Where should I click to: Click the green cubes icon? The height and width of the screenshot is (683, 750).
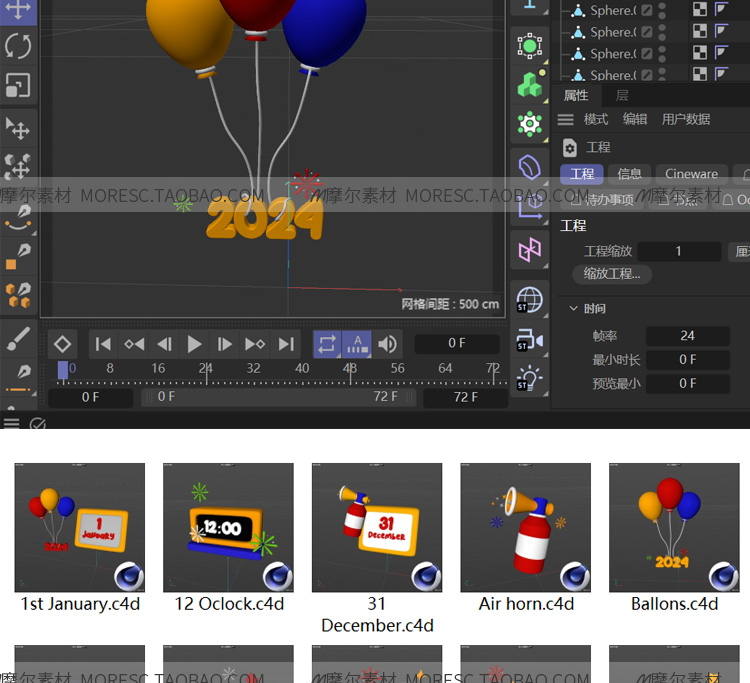(529, 85)
